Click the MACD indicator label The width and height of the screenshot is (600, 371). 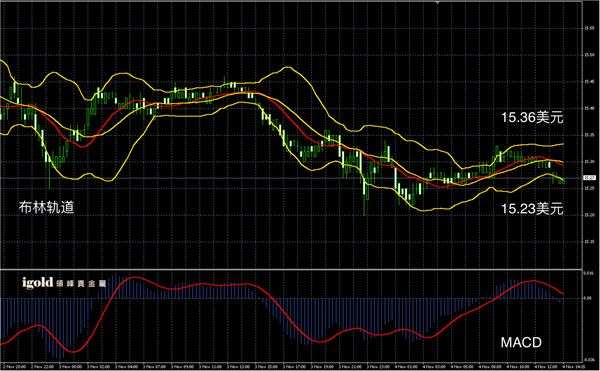tap(521, 342)
